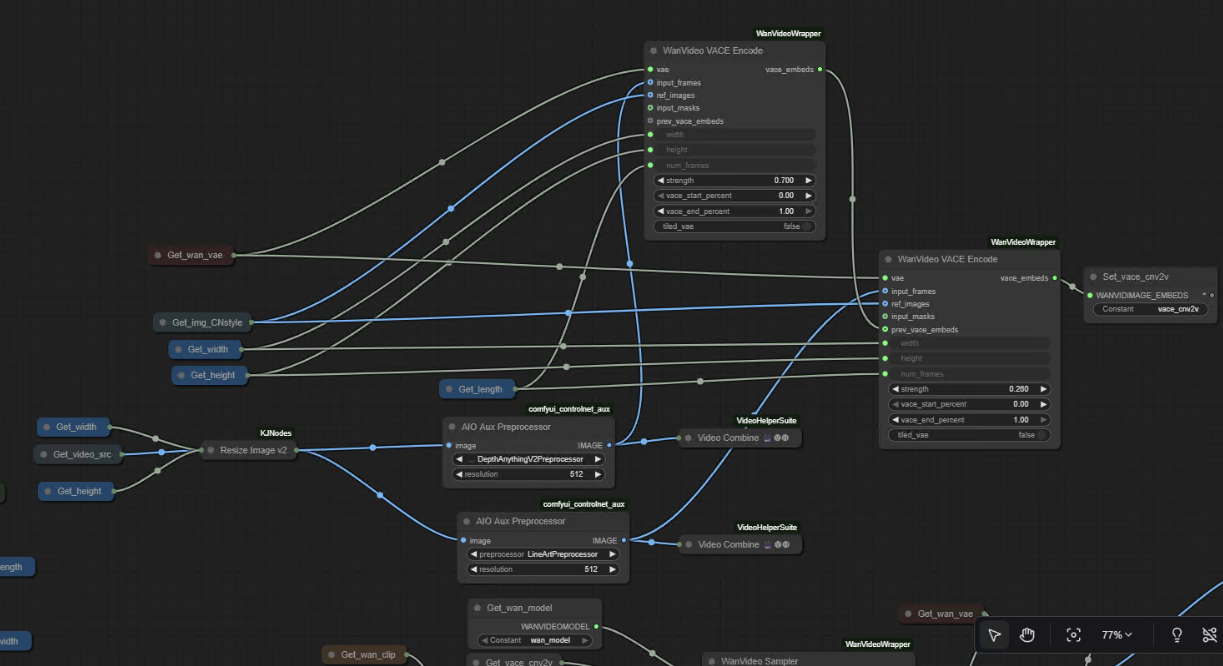The width and height of the screenshot is (1223, 666).
Task: Click the collapse dot on Get_wan_clip
Action: pos(331,655)
